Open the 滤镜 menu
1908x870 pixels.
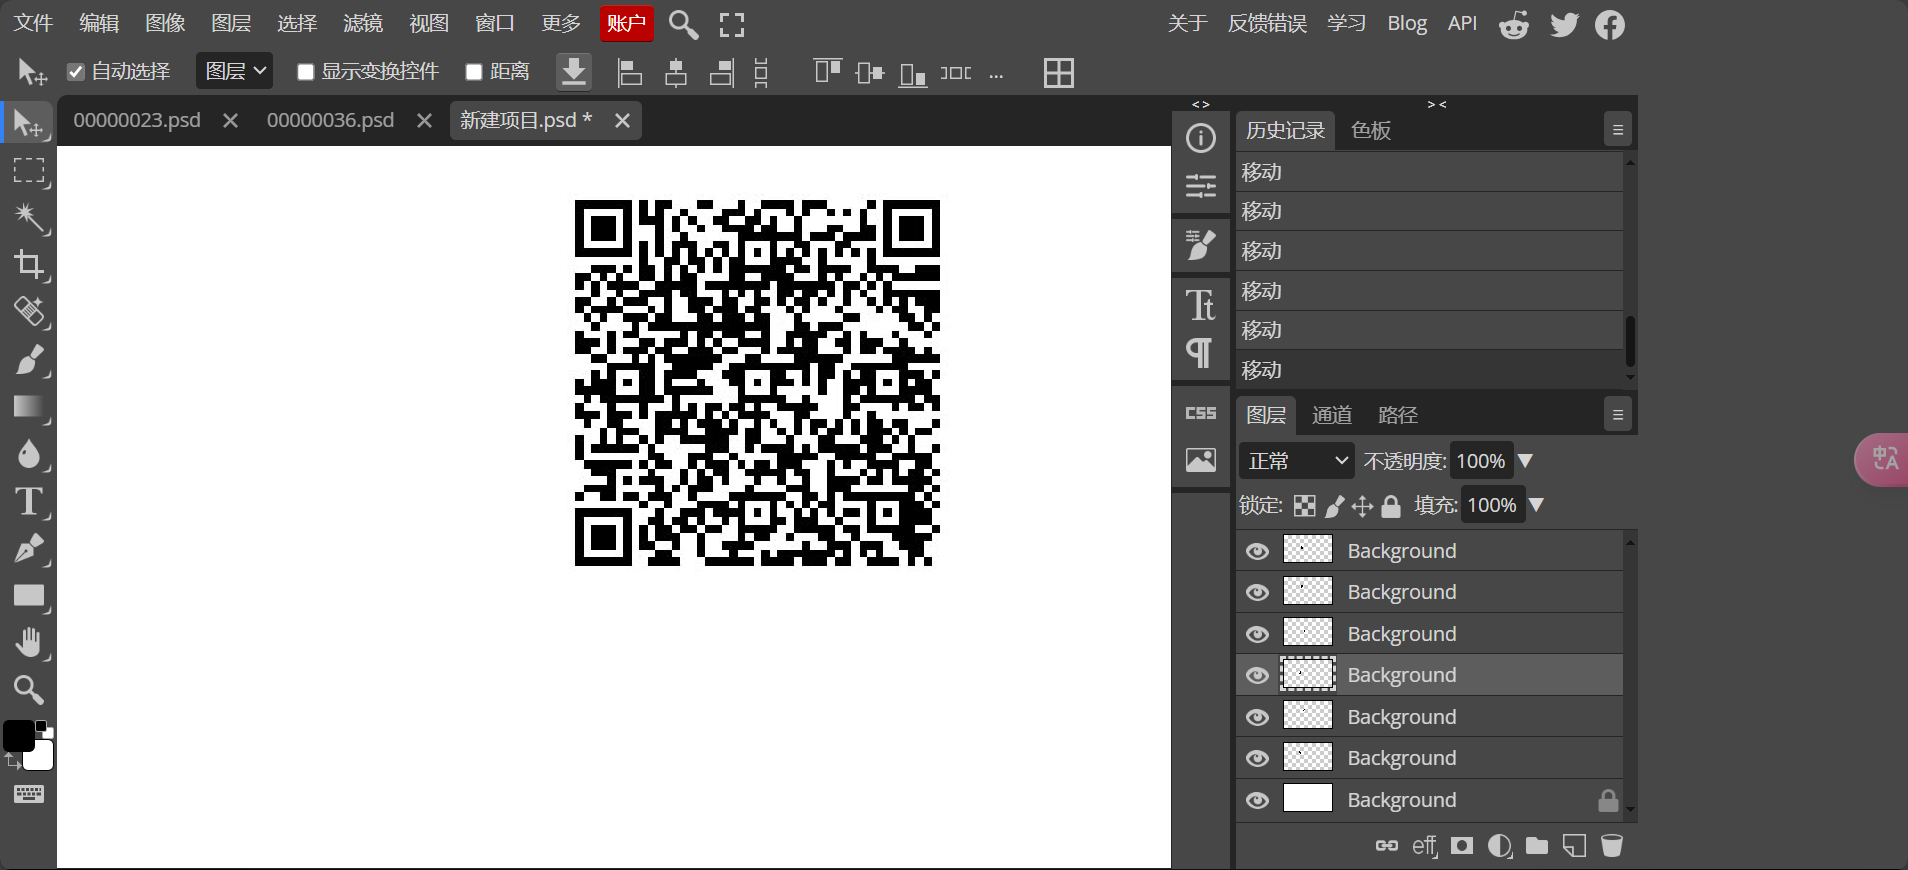[x=362, y=23]
